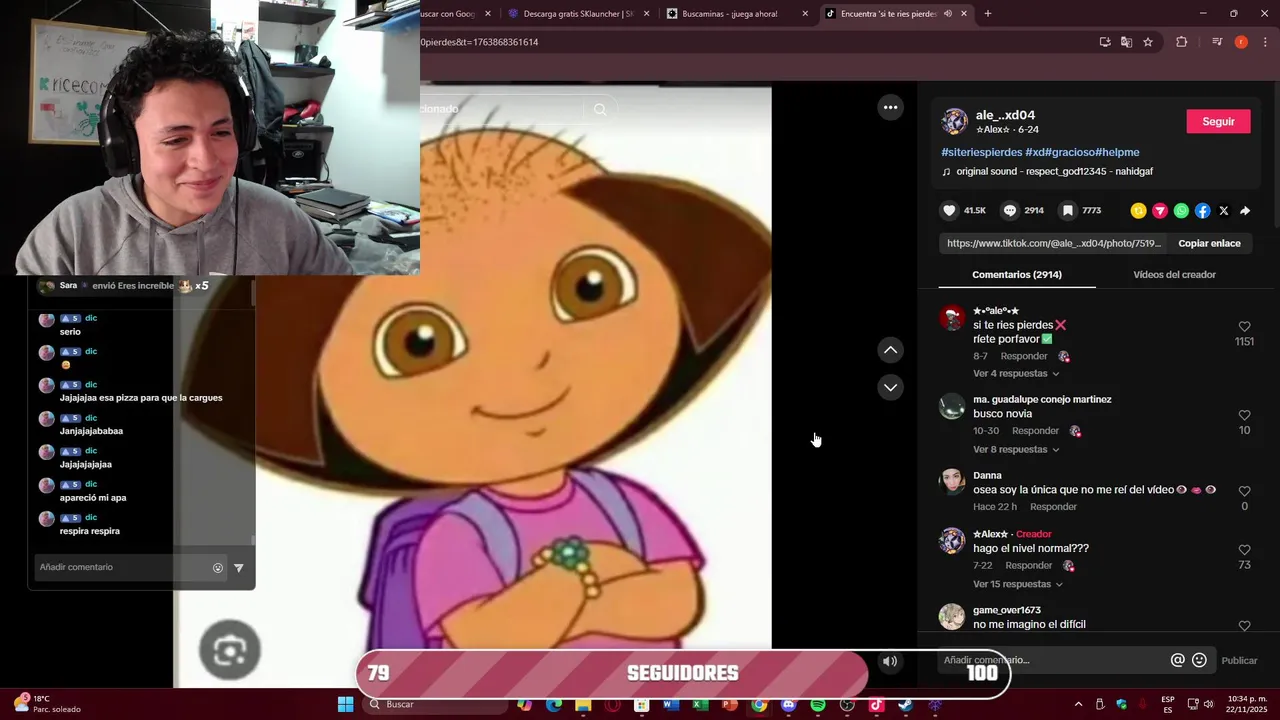The image size is (1280, 720).
Task: Click the taskbar 'Buscar' search box
Action: pyautogui.click(x=435, y=704)
